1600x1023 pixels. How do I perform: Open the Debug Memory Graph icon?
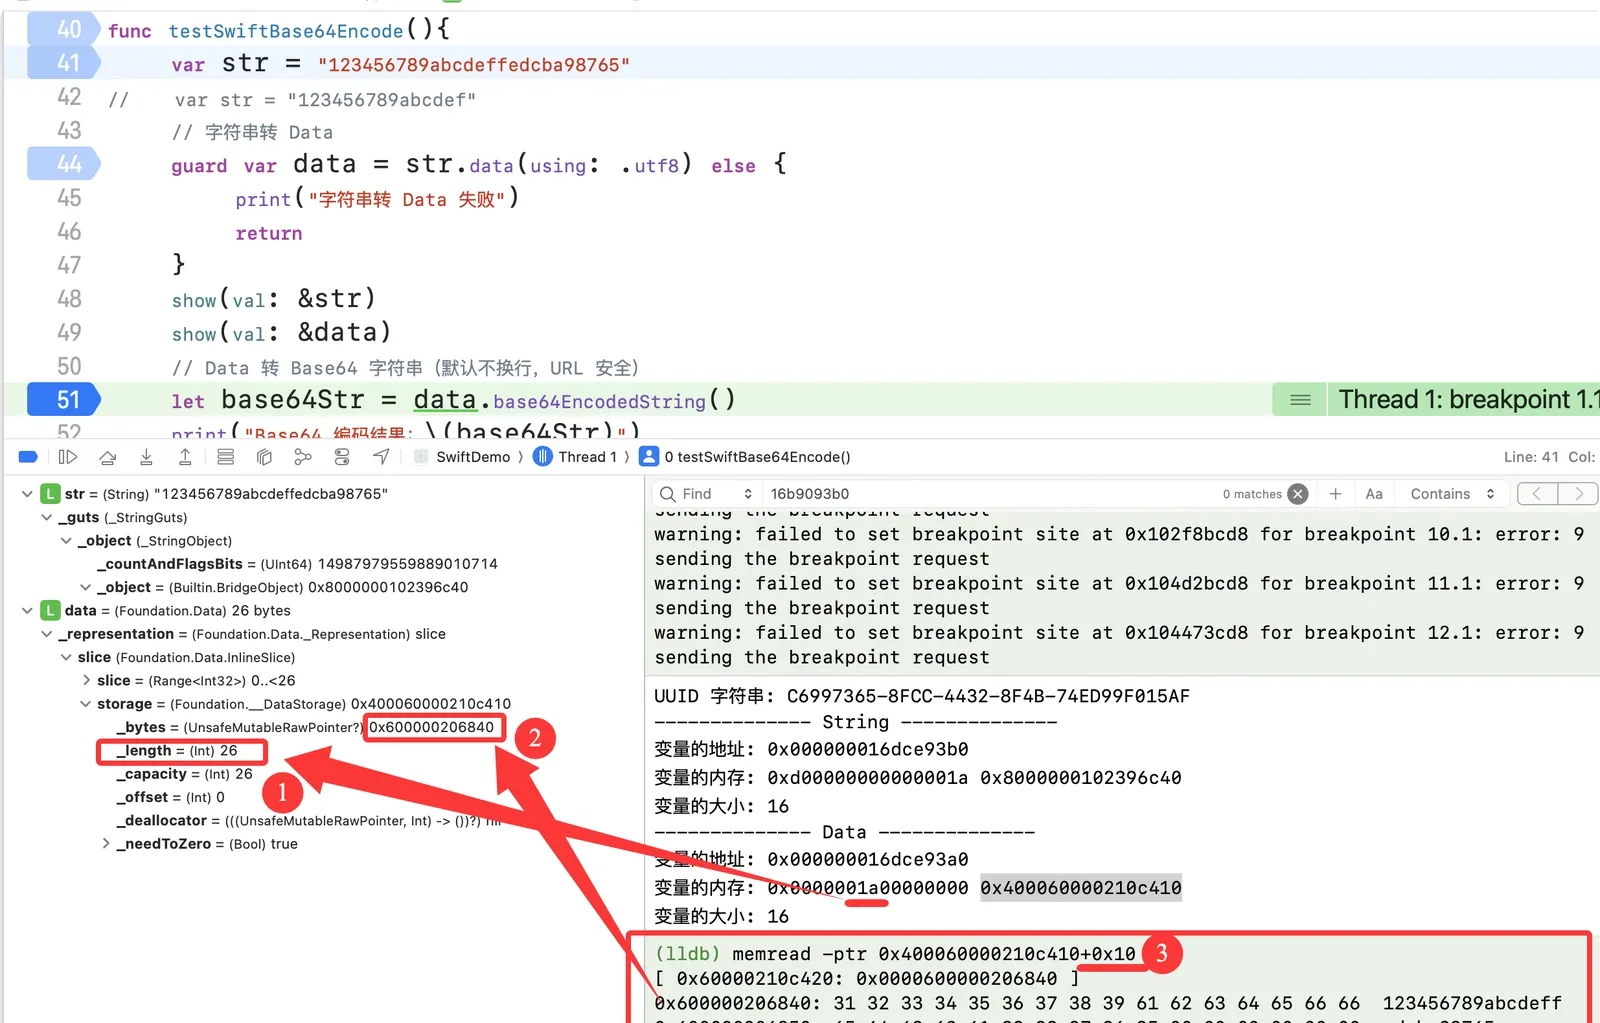click(303, 457)
